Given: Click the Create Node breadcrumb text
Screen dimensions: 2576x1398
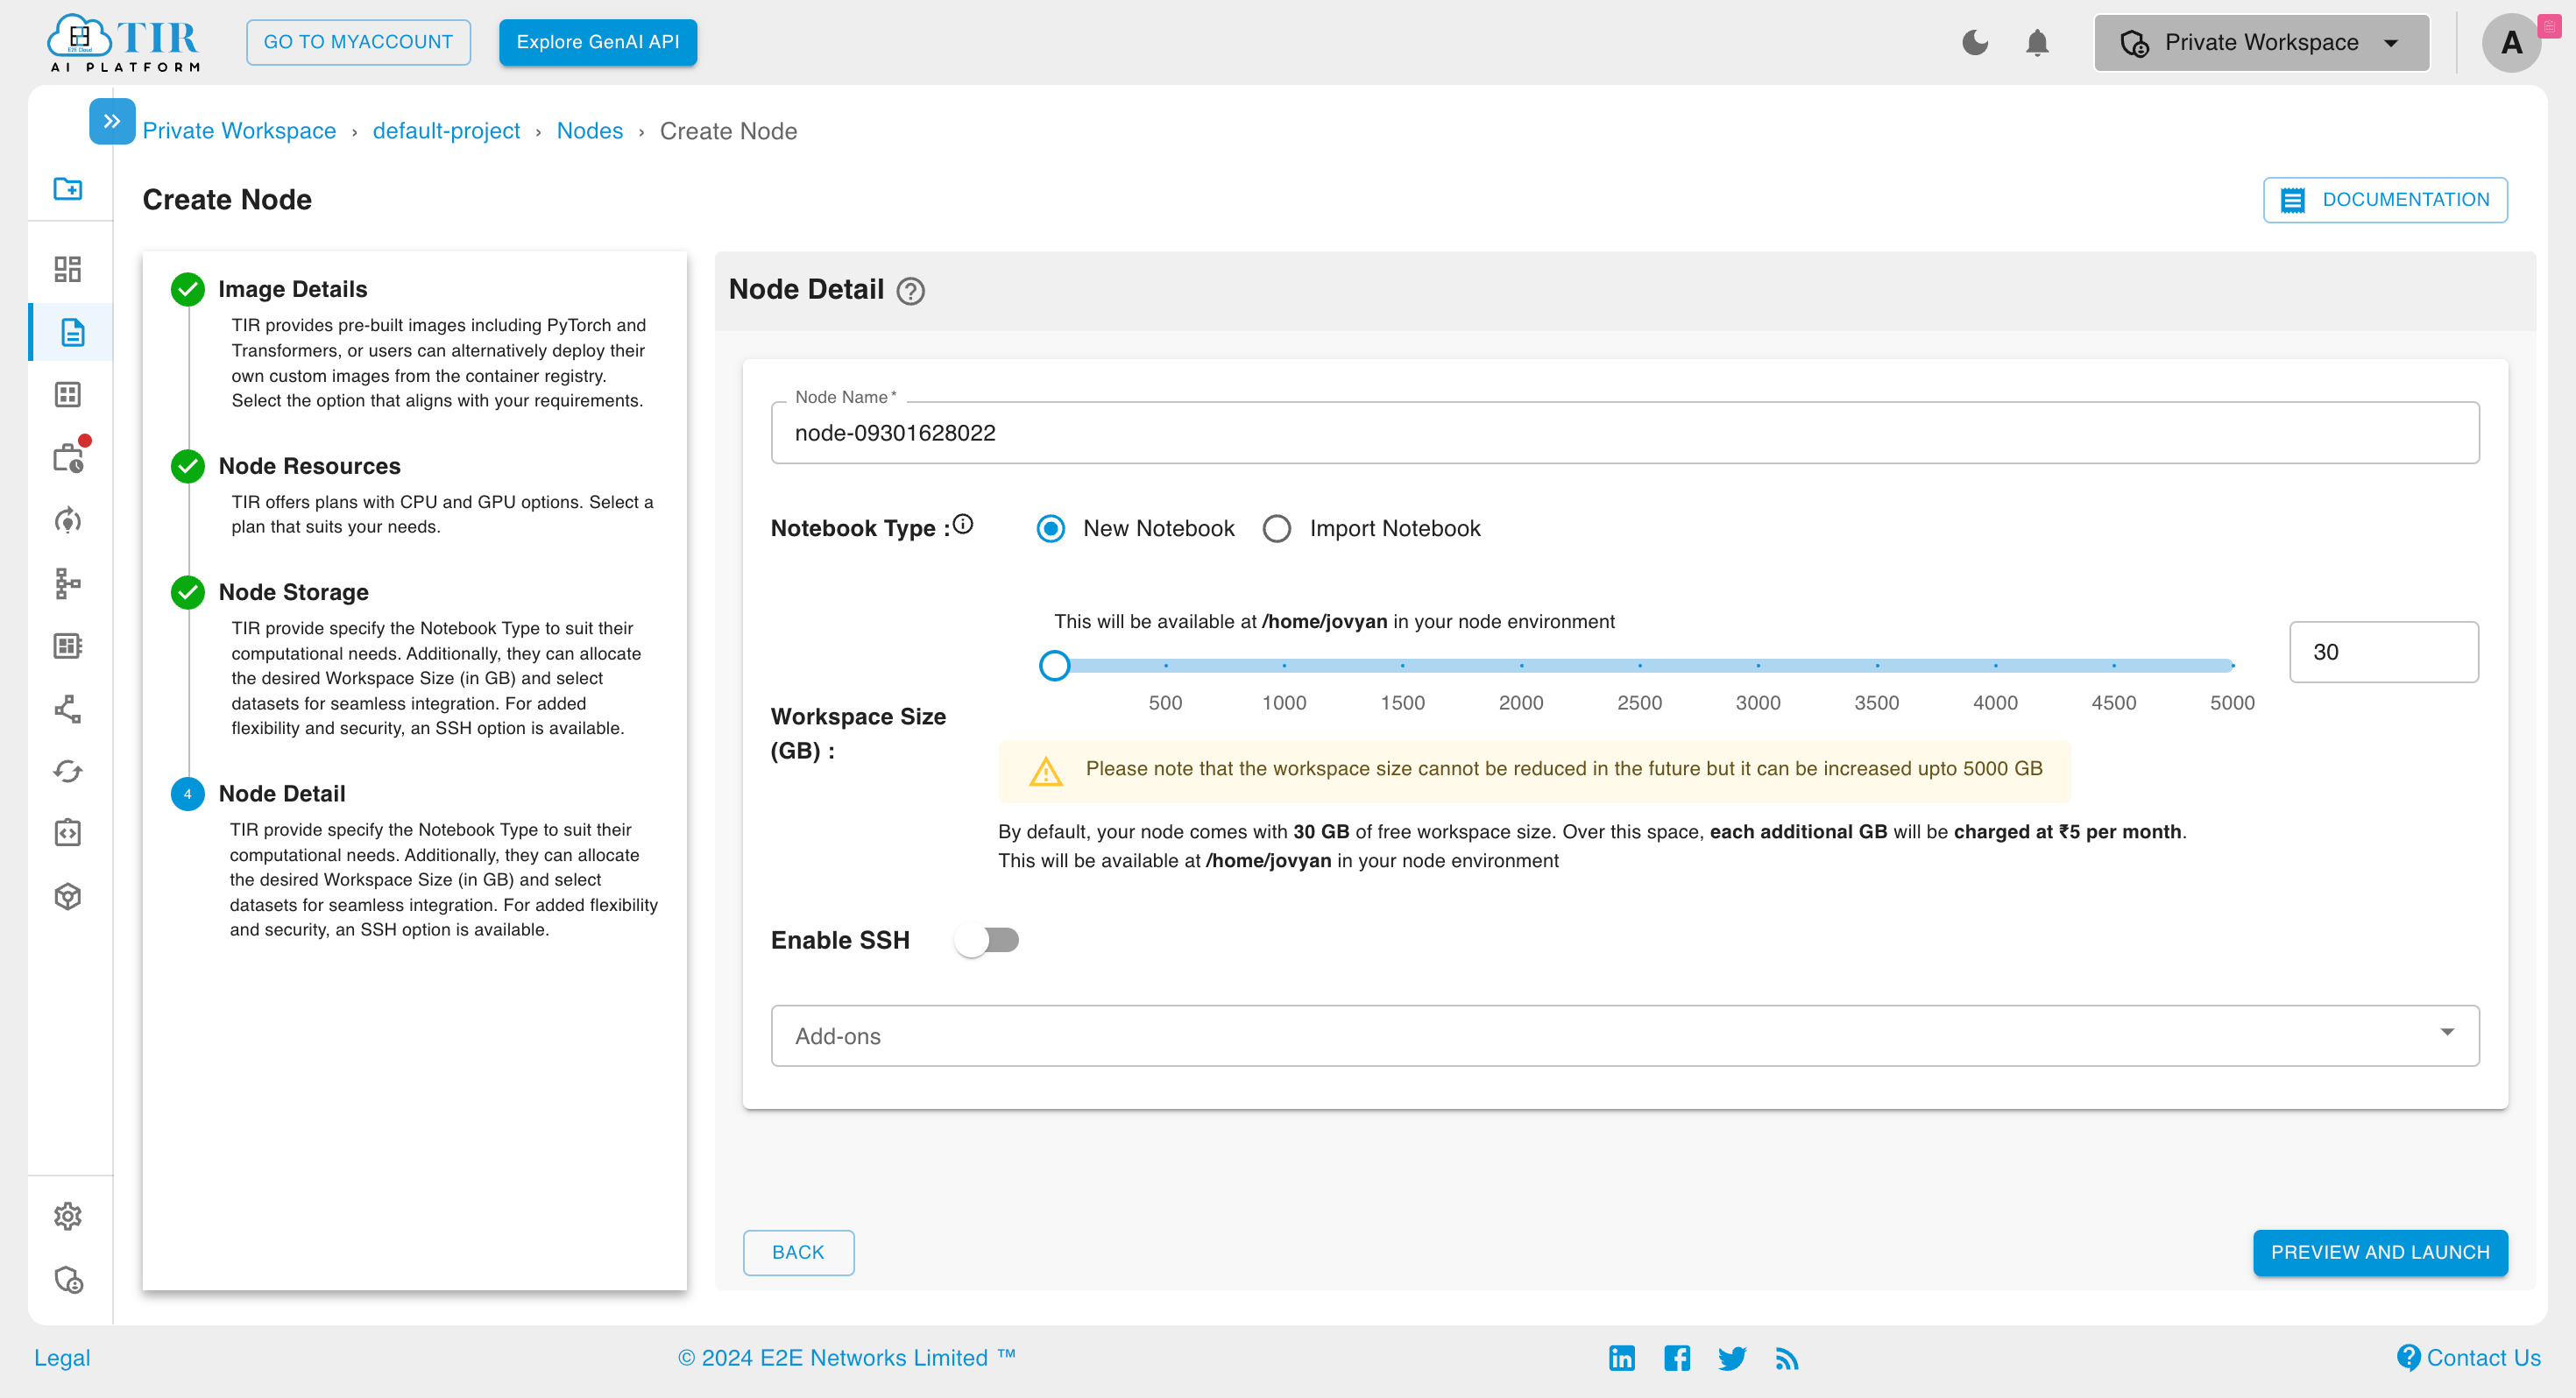Looking at the screenshot, I should pyautogui.click(x=728, y=131).
